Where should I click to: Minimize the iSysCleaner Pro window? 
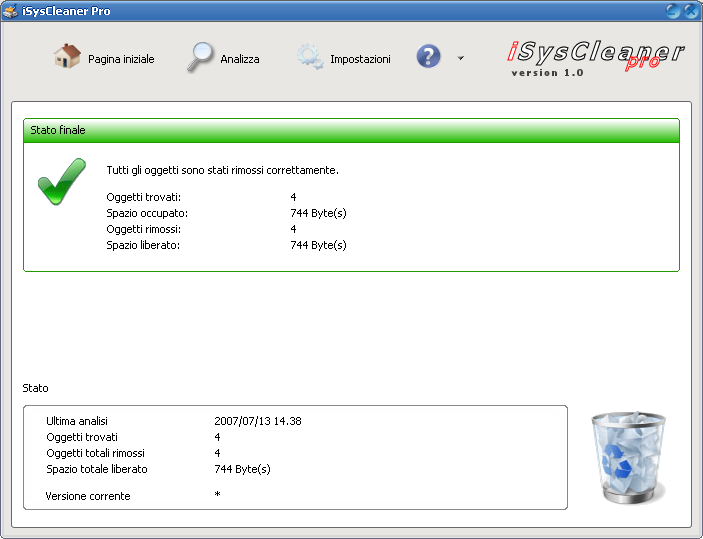point(673,11)
